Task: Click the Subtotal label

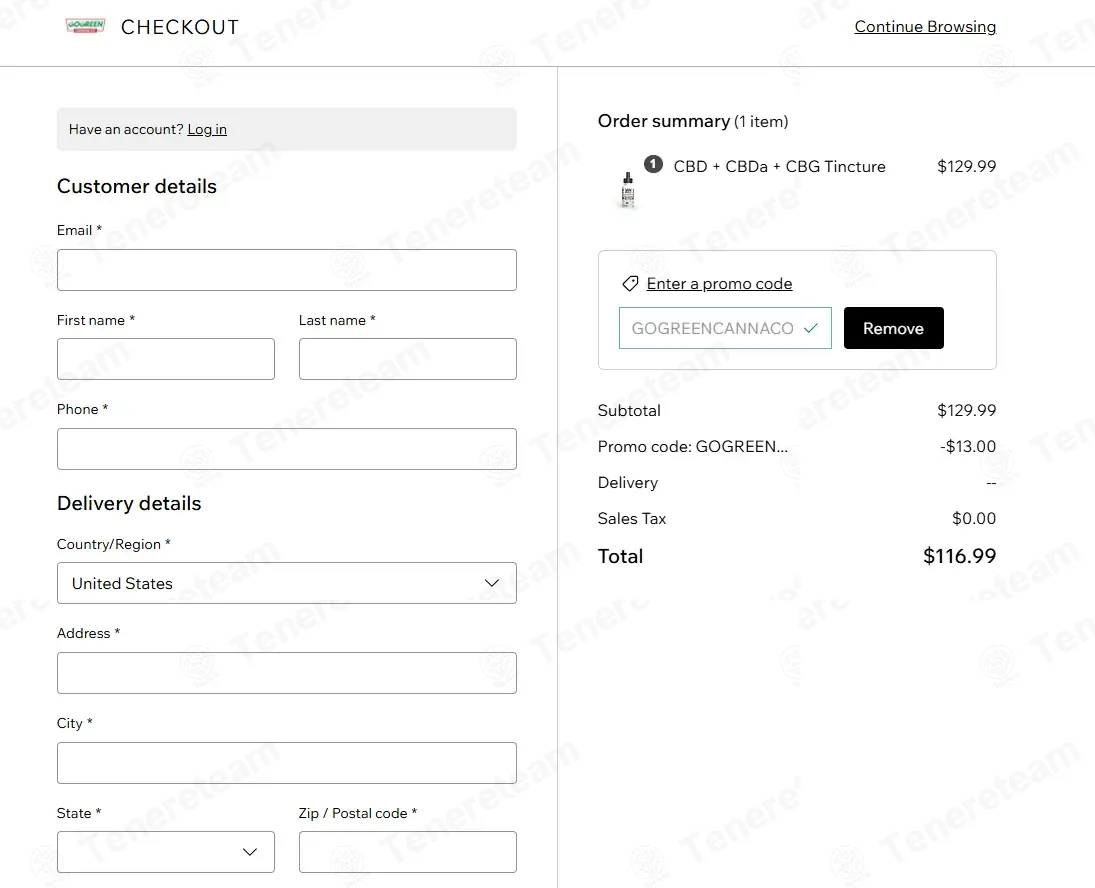Action: (629, 410)
